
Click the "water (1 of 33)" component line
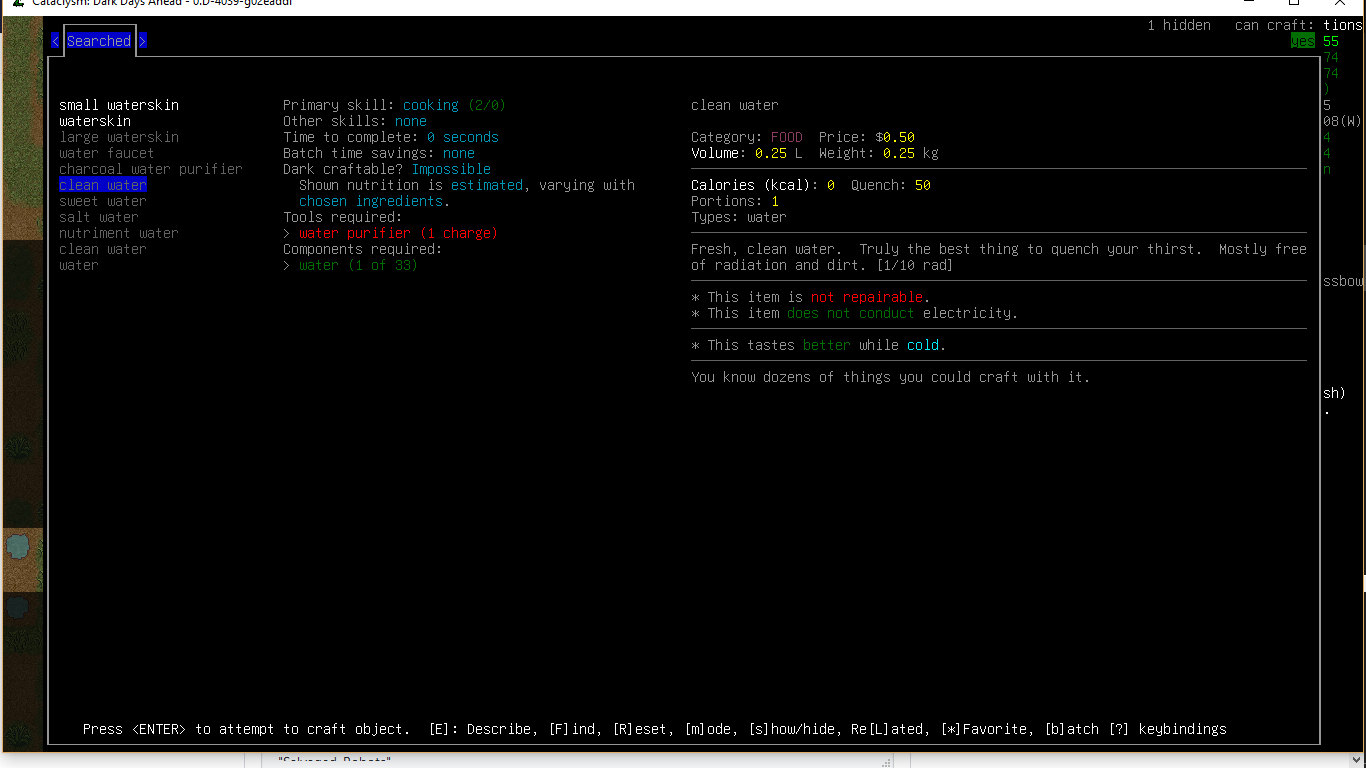pyautogui.click(x=358, y=265)
